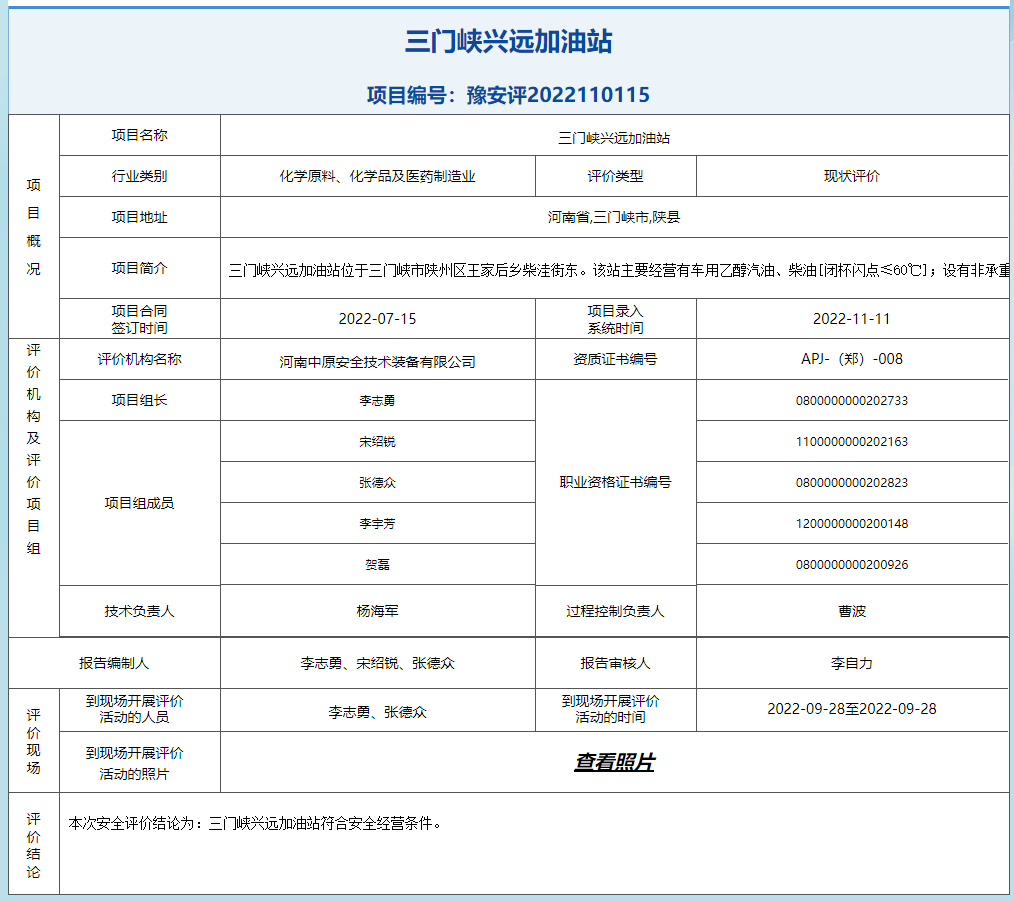Click the 资质证书编号 label

click(616, 359)
